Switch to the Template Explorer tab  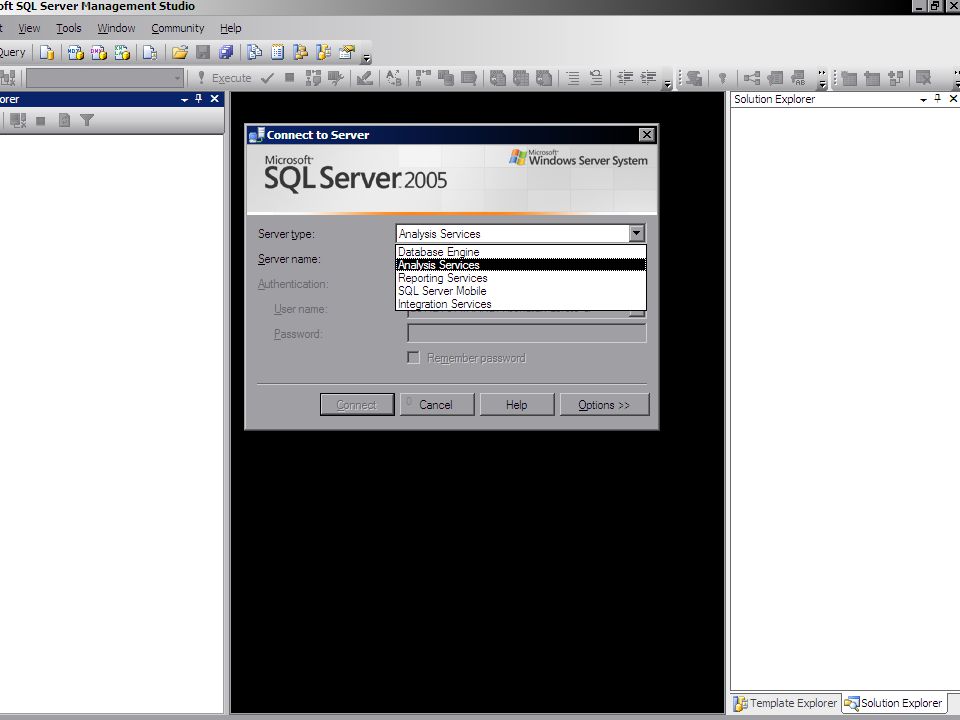point(786,703)
